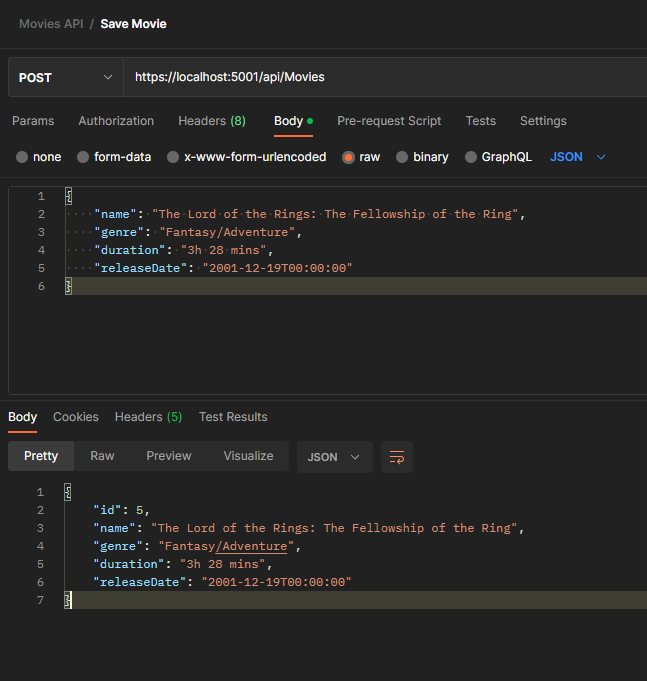Screen dimensions: 647x681
Task: Switch response view to Raw
Action: pyautogui.click(x=102, y=456)
